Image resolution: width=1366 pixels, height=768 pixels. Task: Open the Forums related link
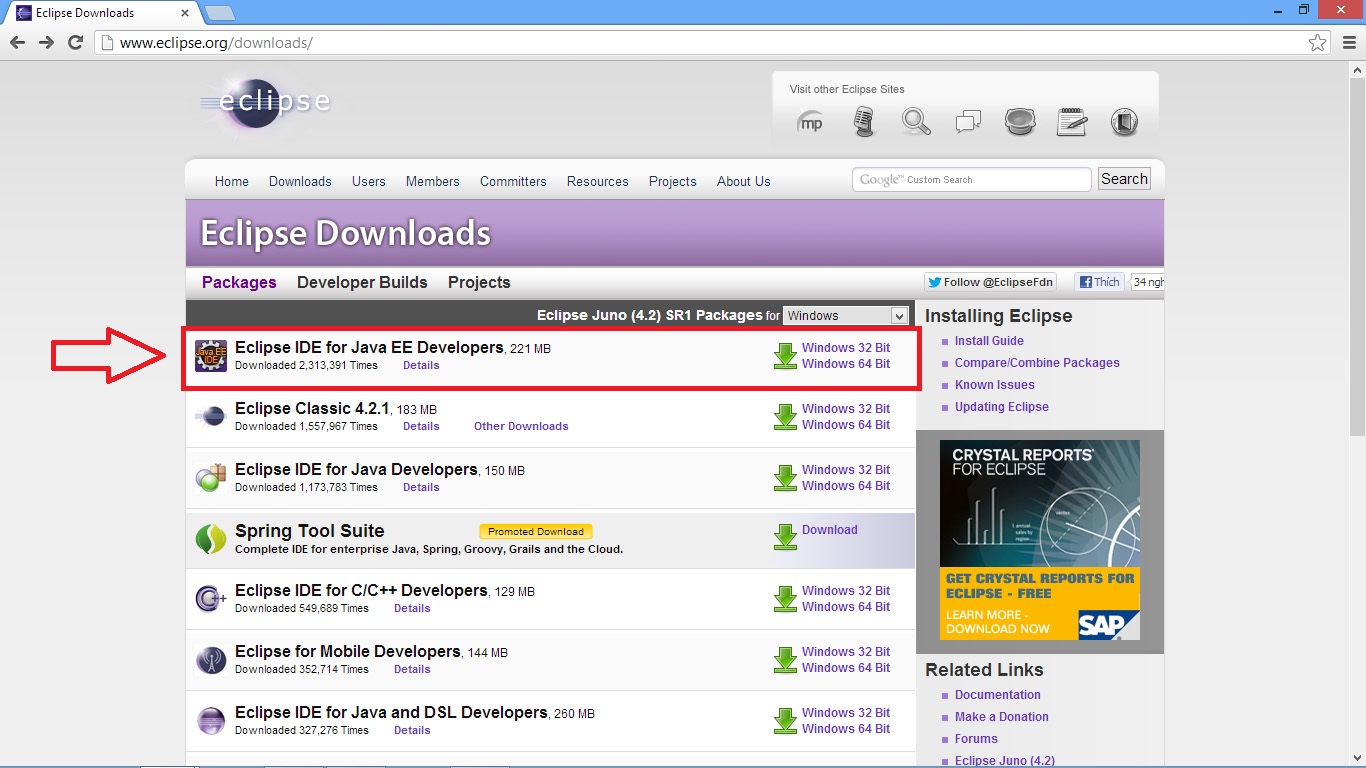[976, 739]
